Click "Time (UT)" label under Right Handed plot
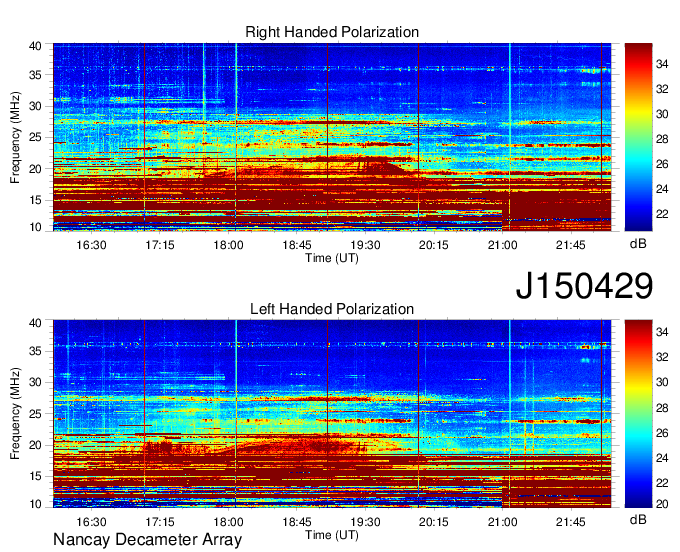This screenshot has height=552, width=680. 332,258
